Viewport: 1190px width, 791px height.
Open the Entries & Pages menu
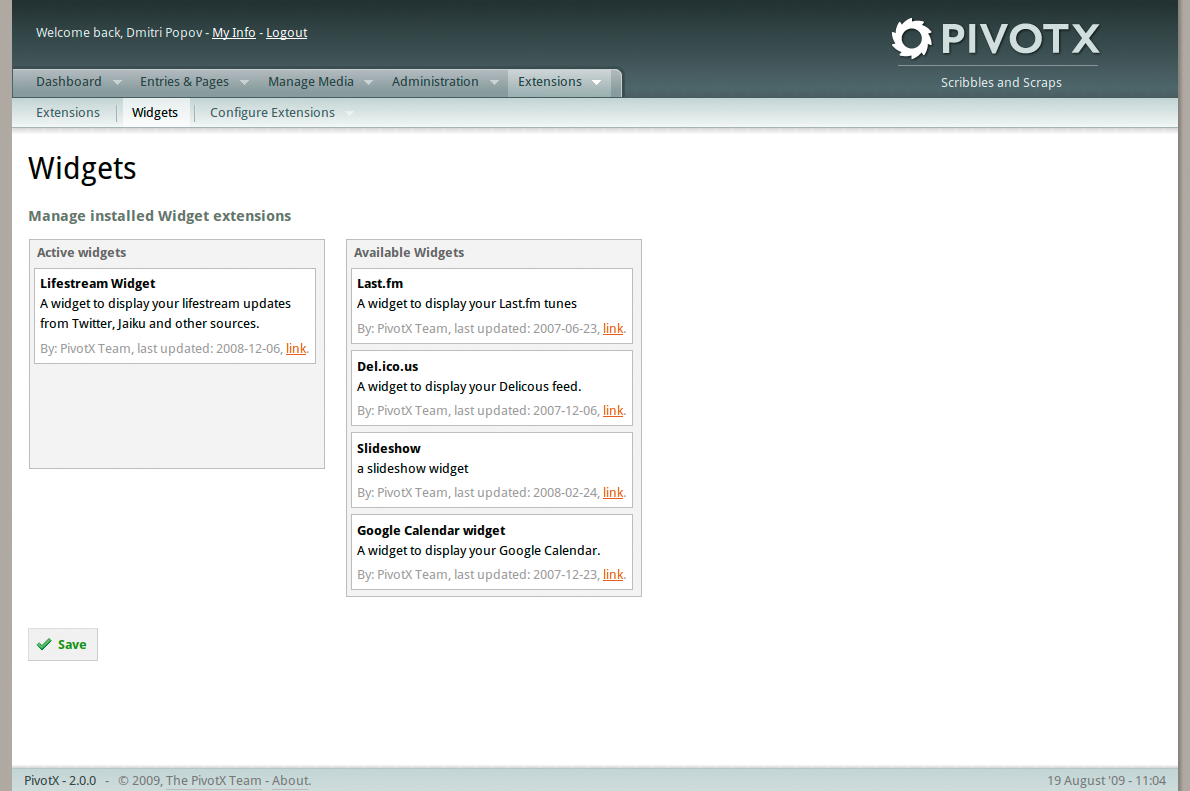point(184,81)
